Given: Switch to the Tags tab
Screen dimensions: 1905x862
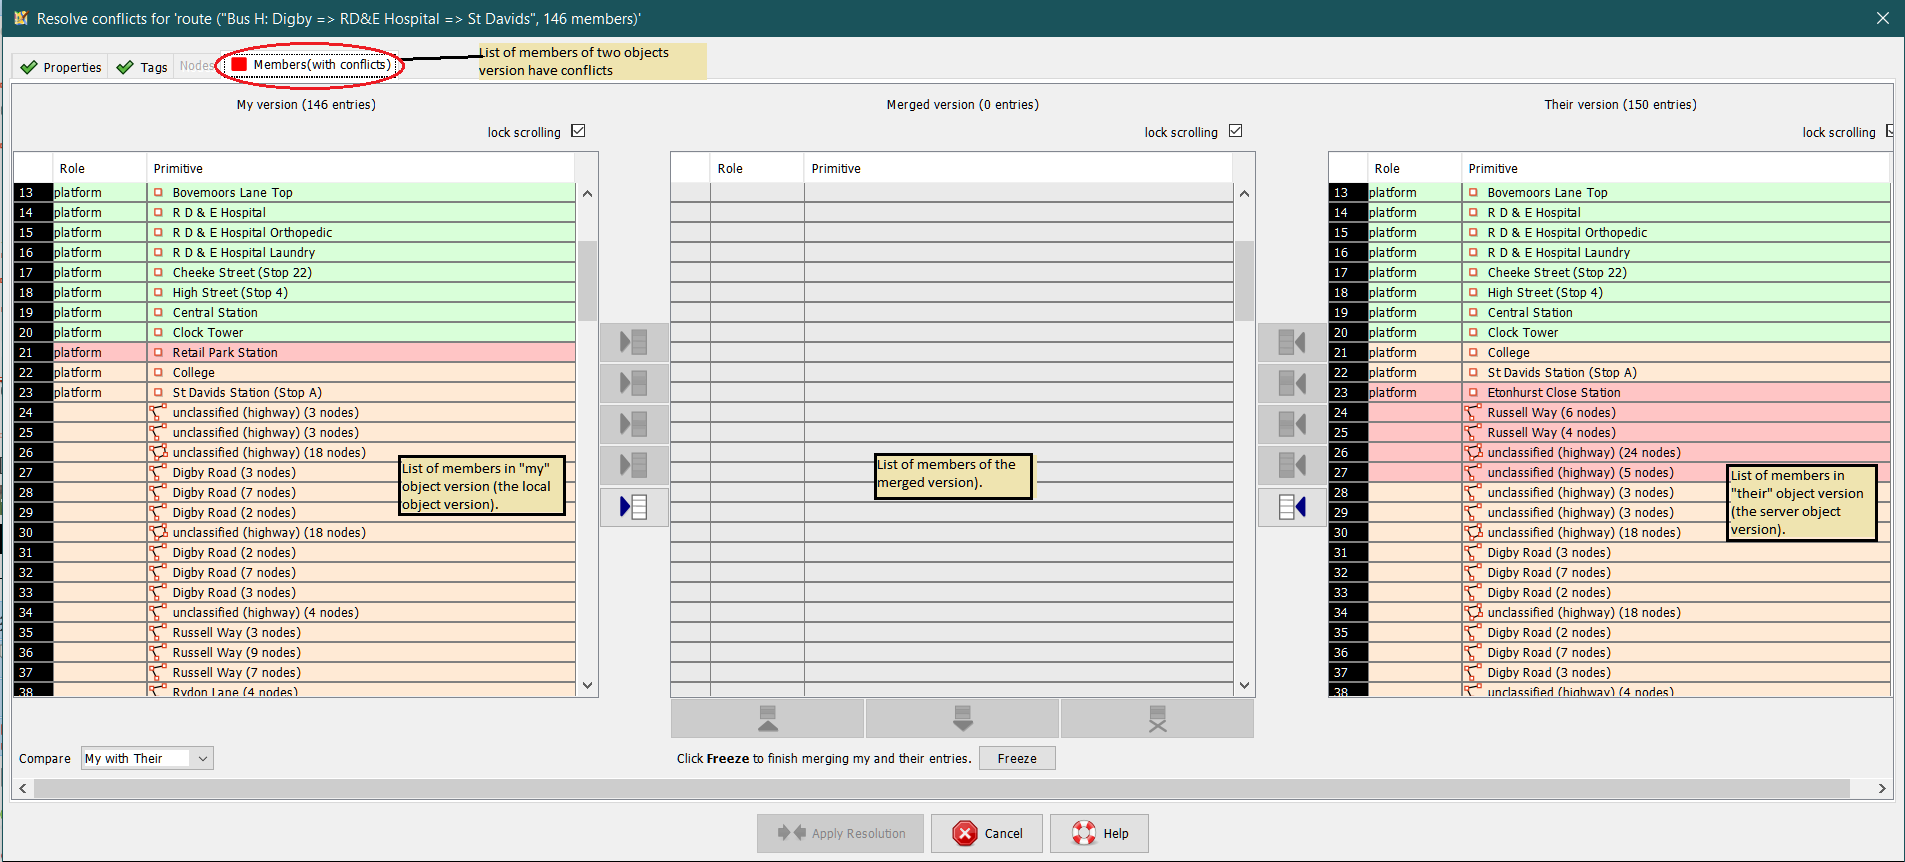Looking at the screenshot, I should tap(142, 67).
